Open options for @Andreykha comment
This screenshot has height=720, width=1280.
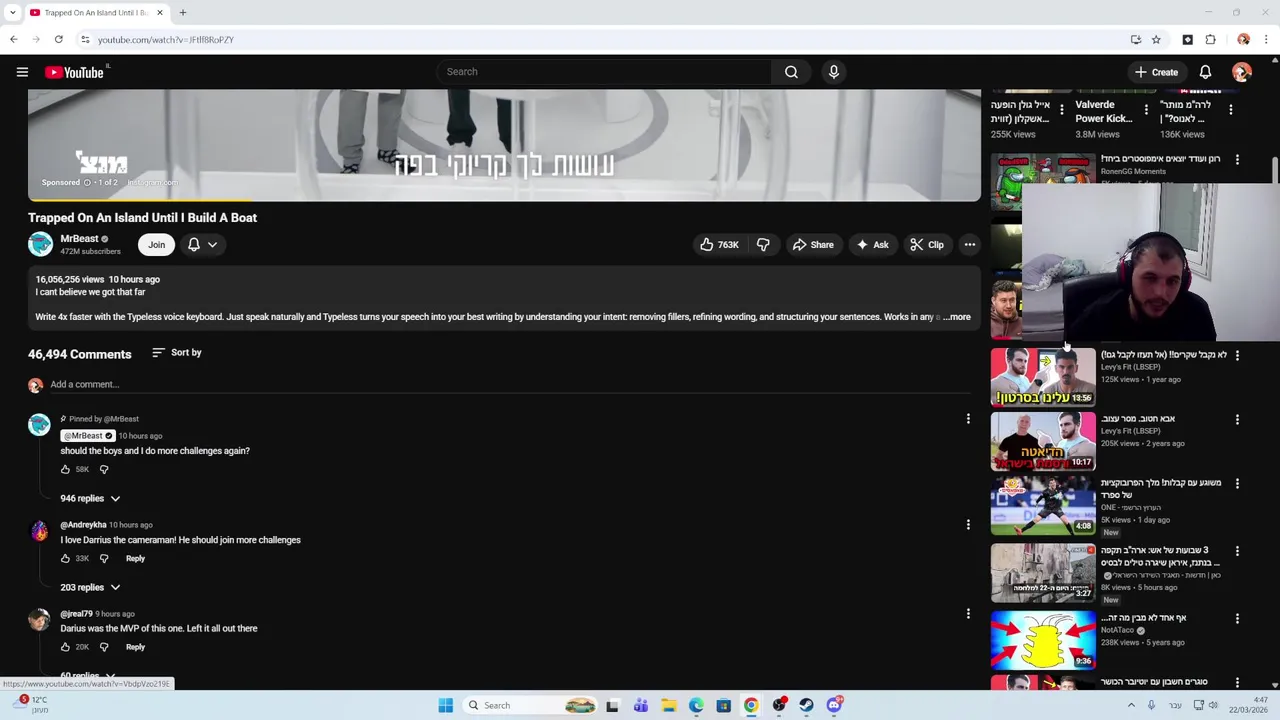(968, 524)
